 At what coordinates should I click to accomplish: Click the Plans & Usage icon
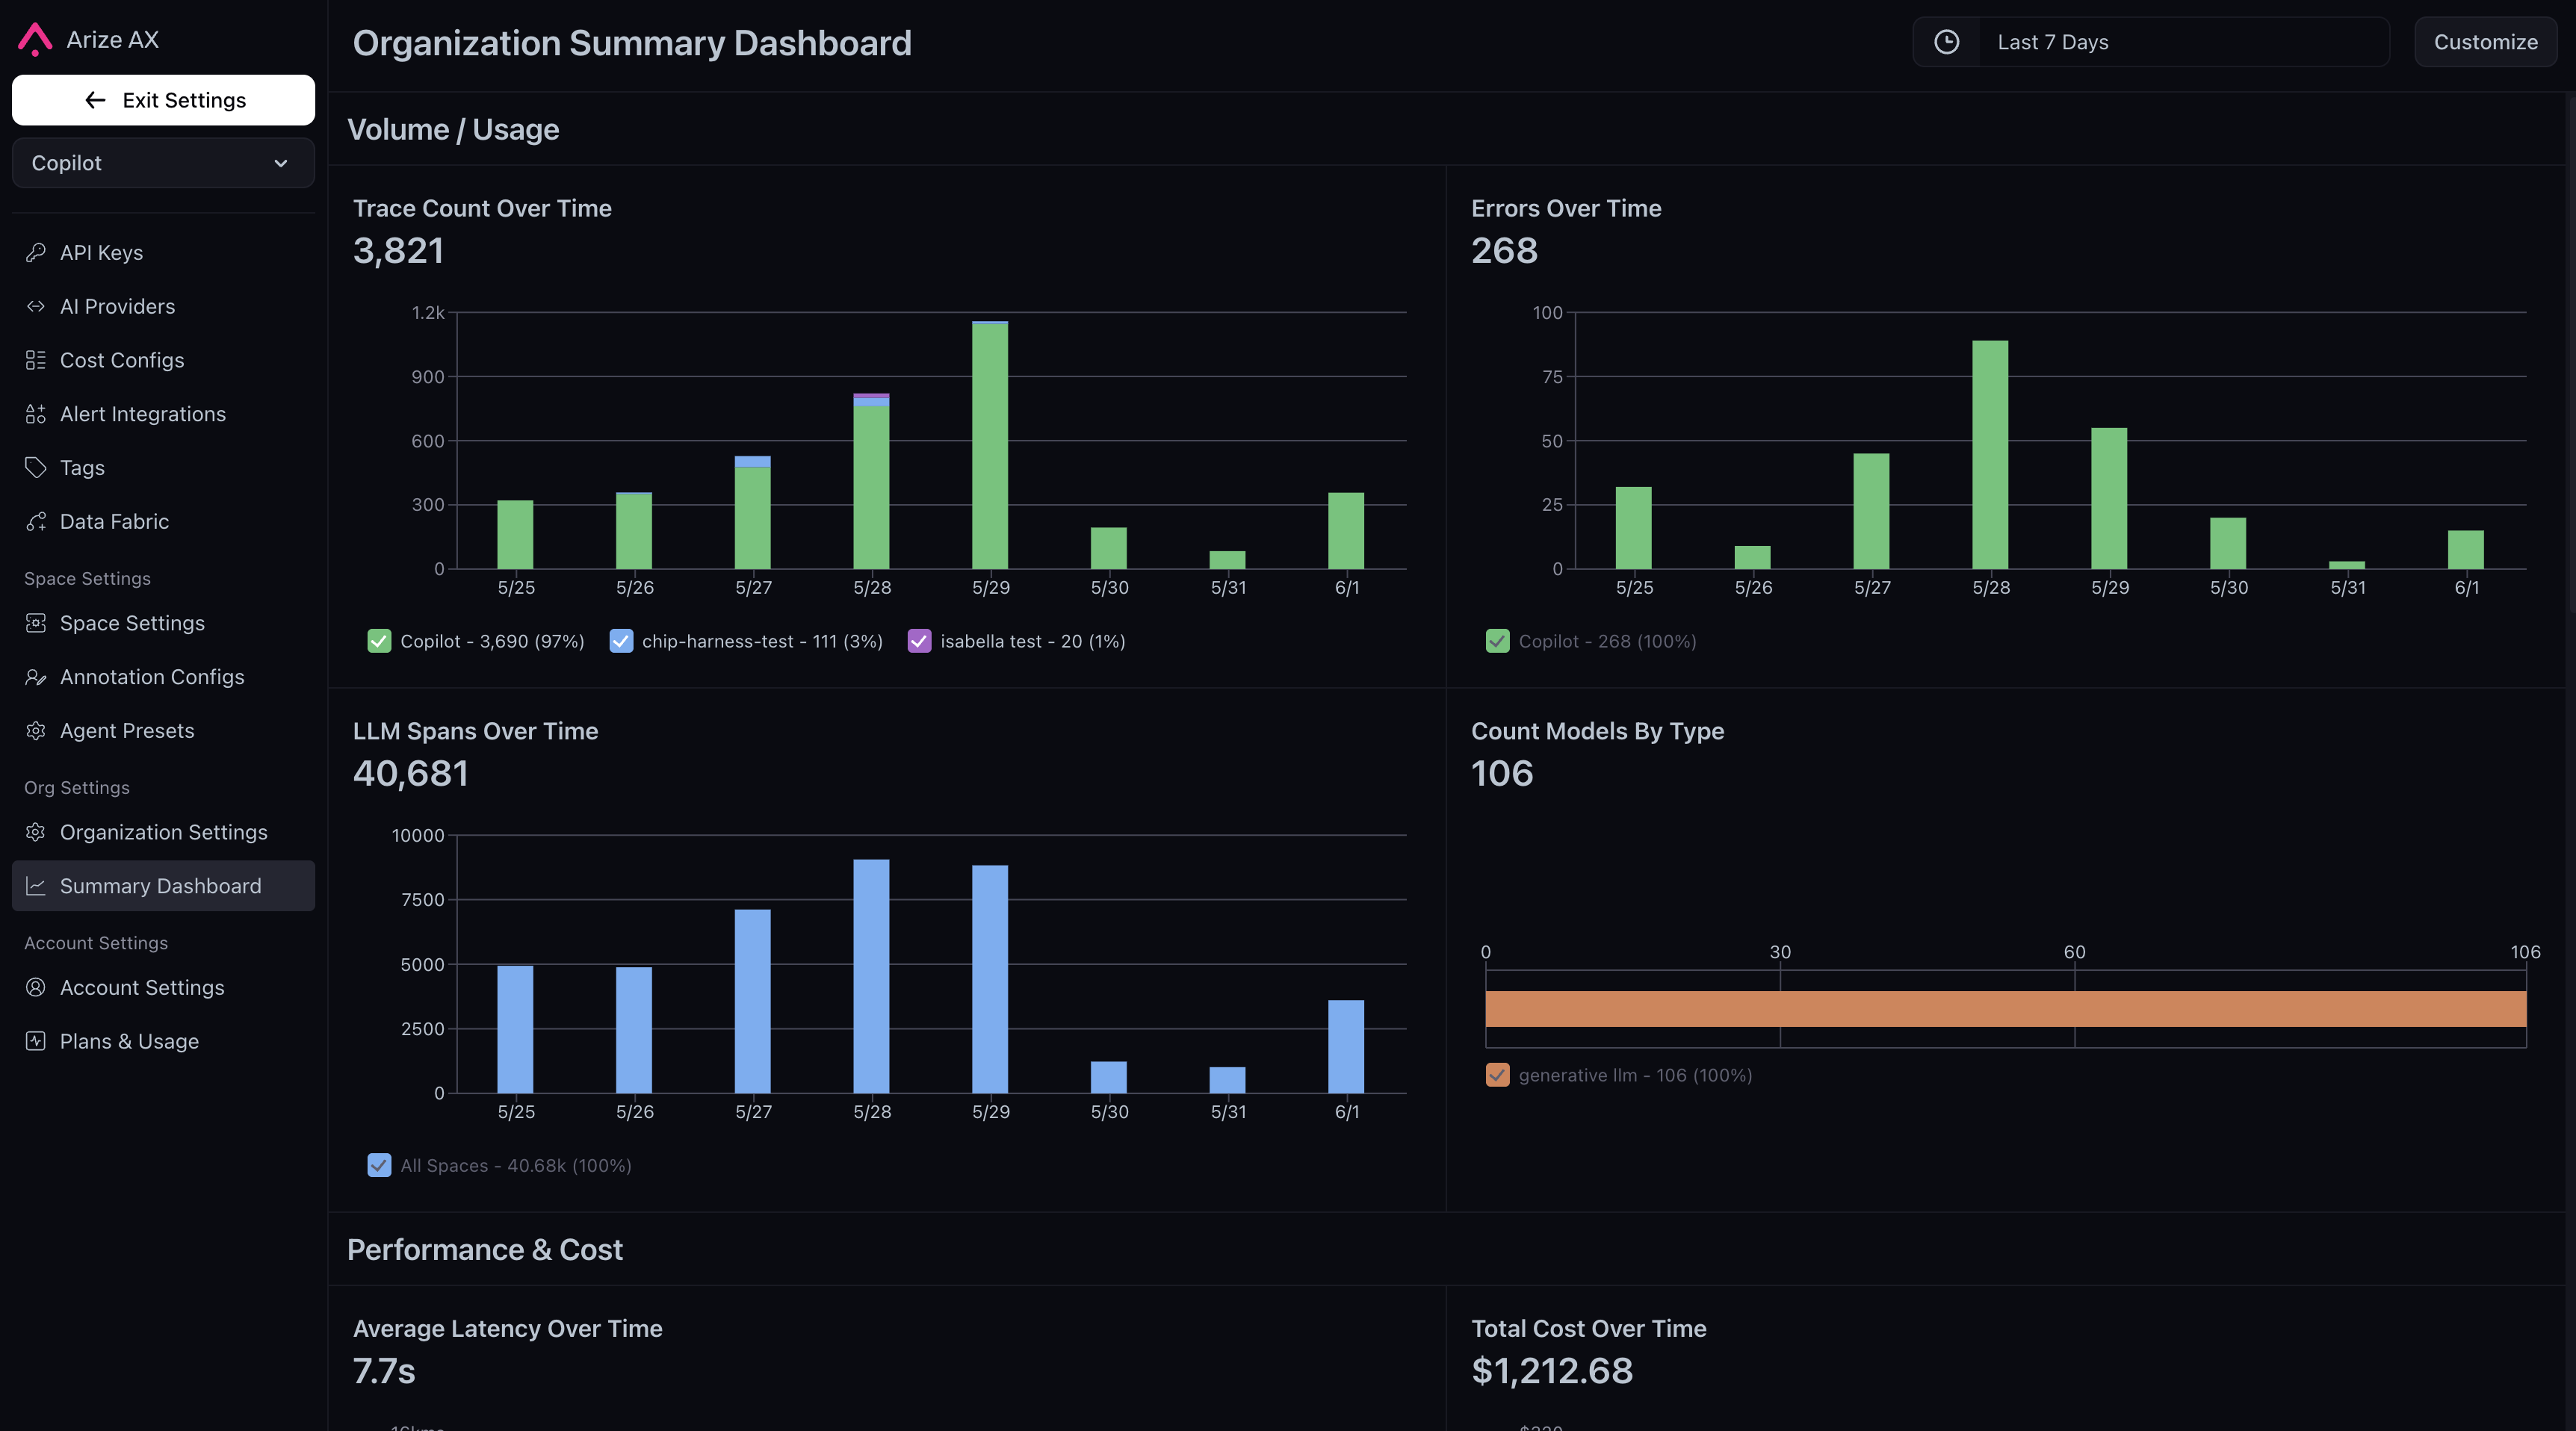click(x=36, y=1041)
